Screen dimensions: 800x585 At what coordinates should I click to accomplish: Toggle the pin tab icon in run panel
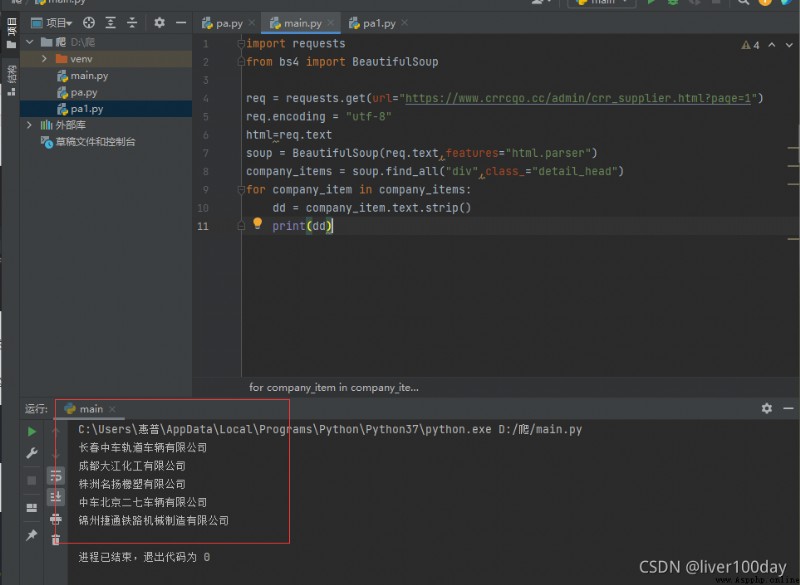click(32, 535)
